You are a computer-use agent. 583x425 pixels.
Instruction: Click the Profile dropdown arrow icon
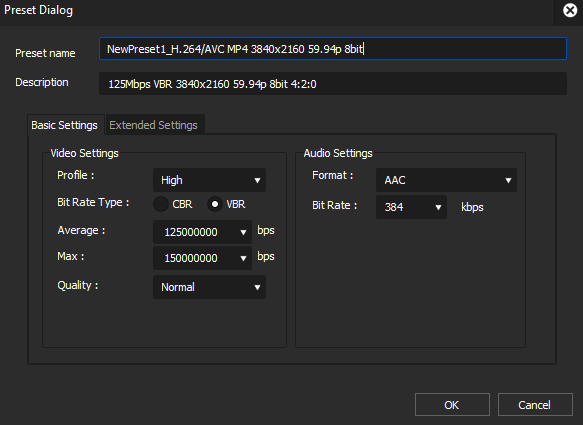coord(257,180)
